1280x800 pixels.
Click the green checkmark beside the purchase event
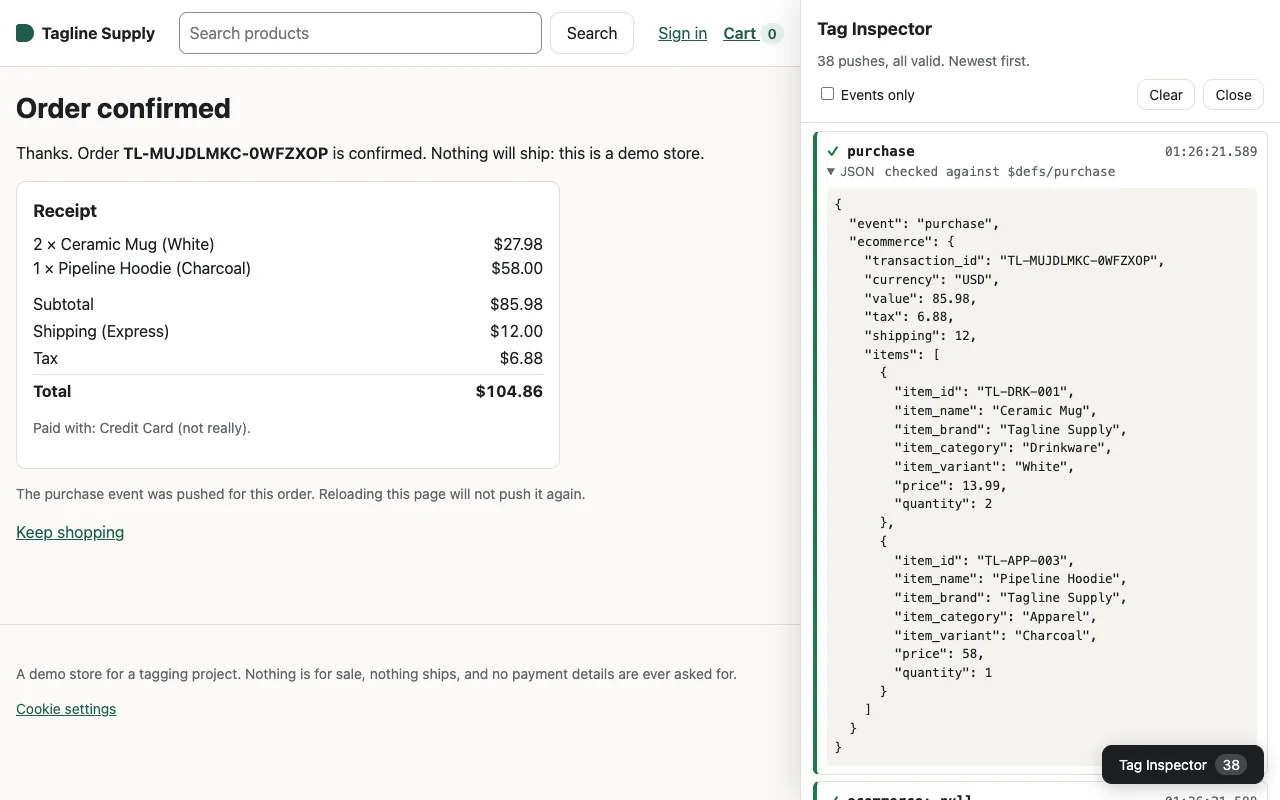[x=833, y=151]
